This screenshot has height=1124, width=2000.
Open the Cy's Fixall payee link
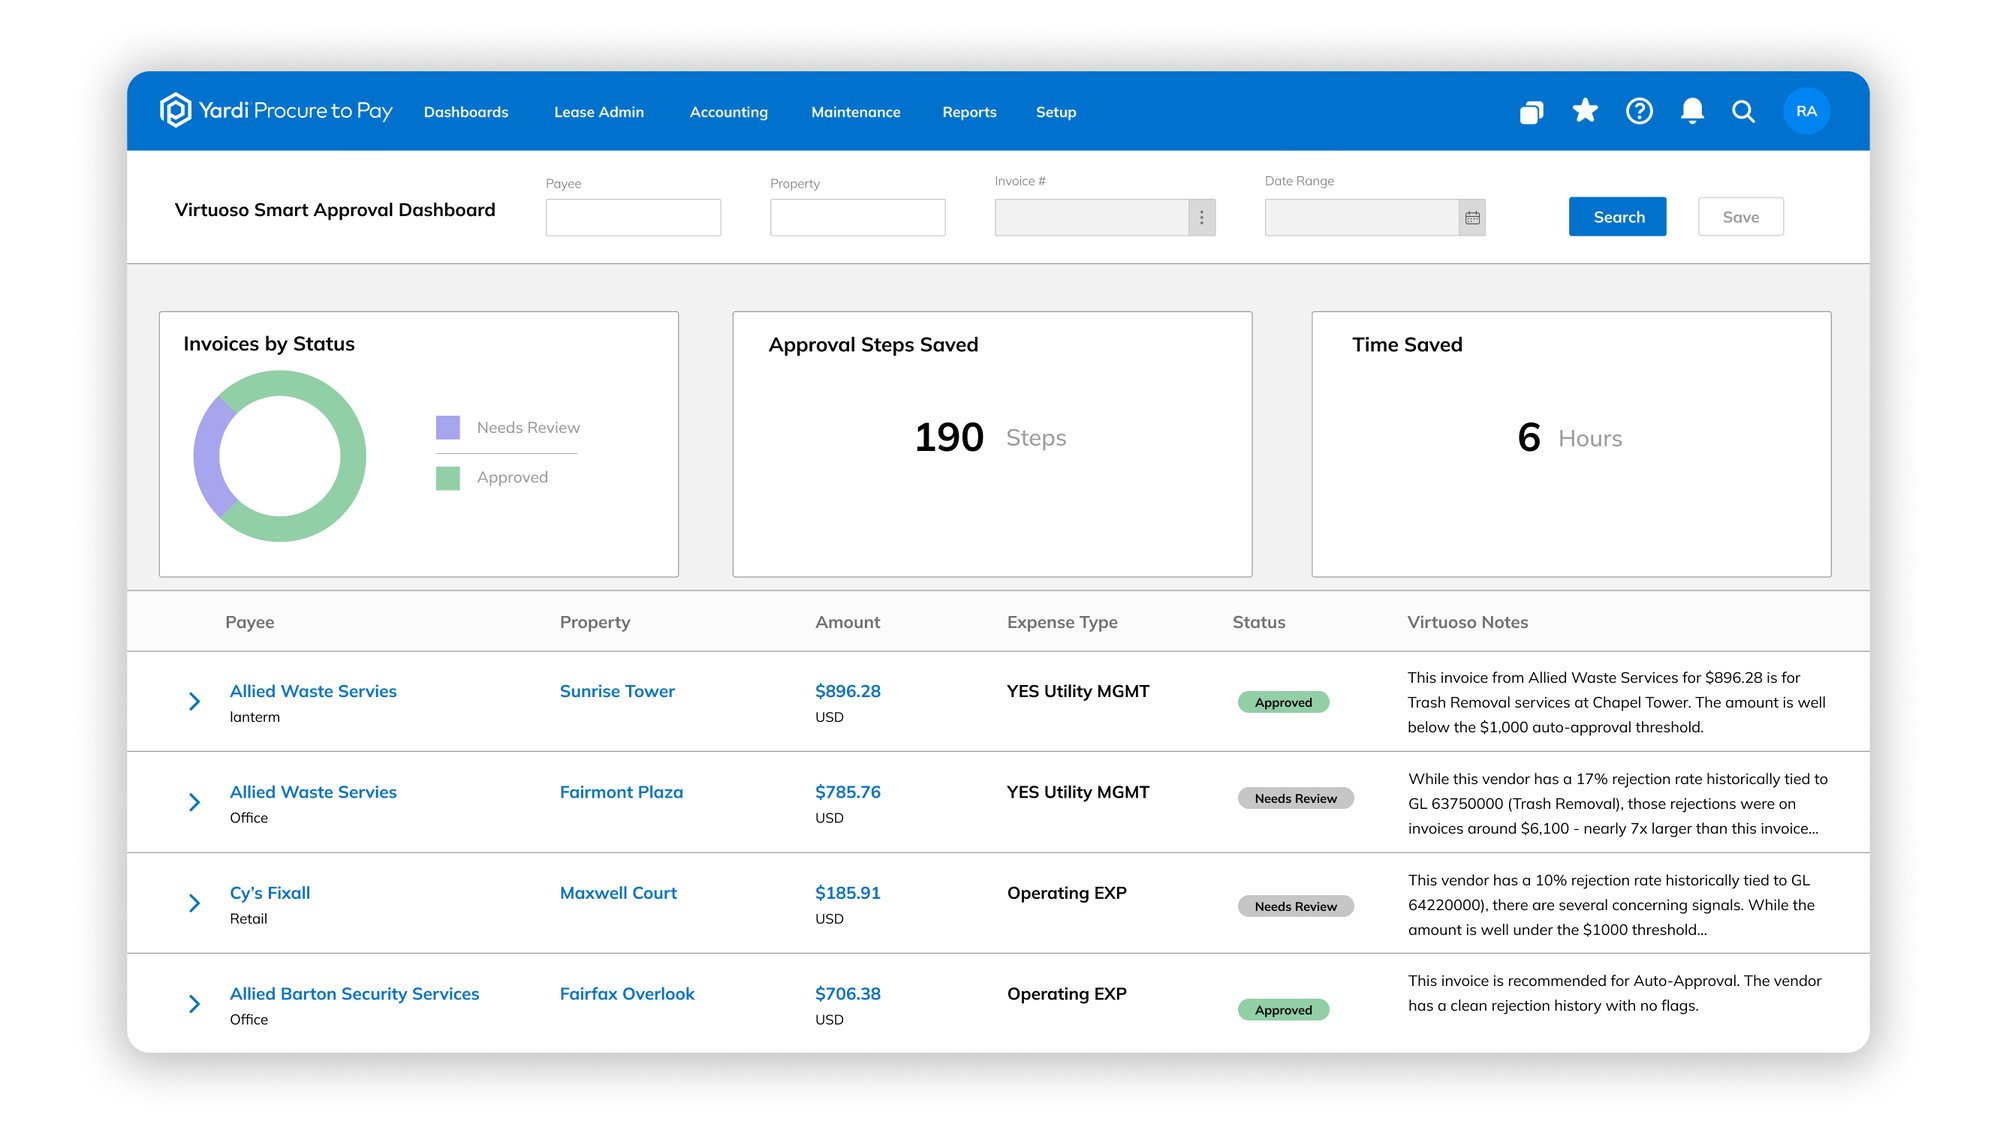pos(270,893)
